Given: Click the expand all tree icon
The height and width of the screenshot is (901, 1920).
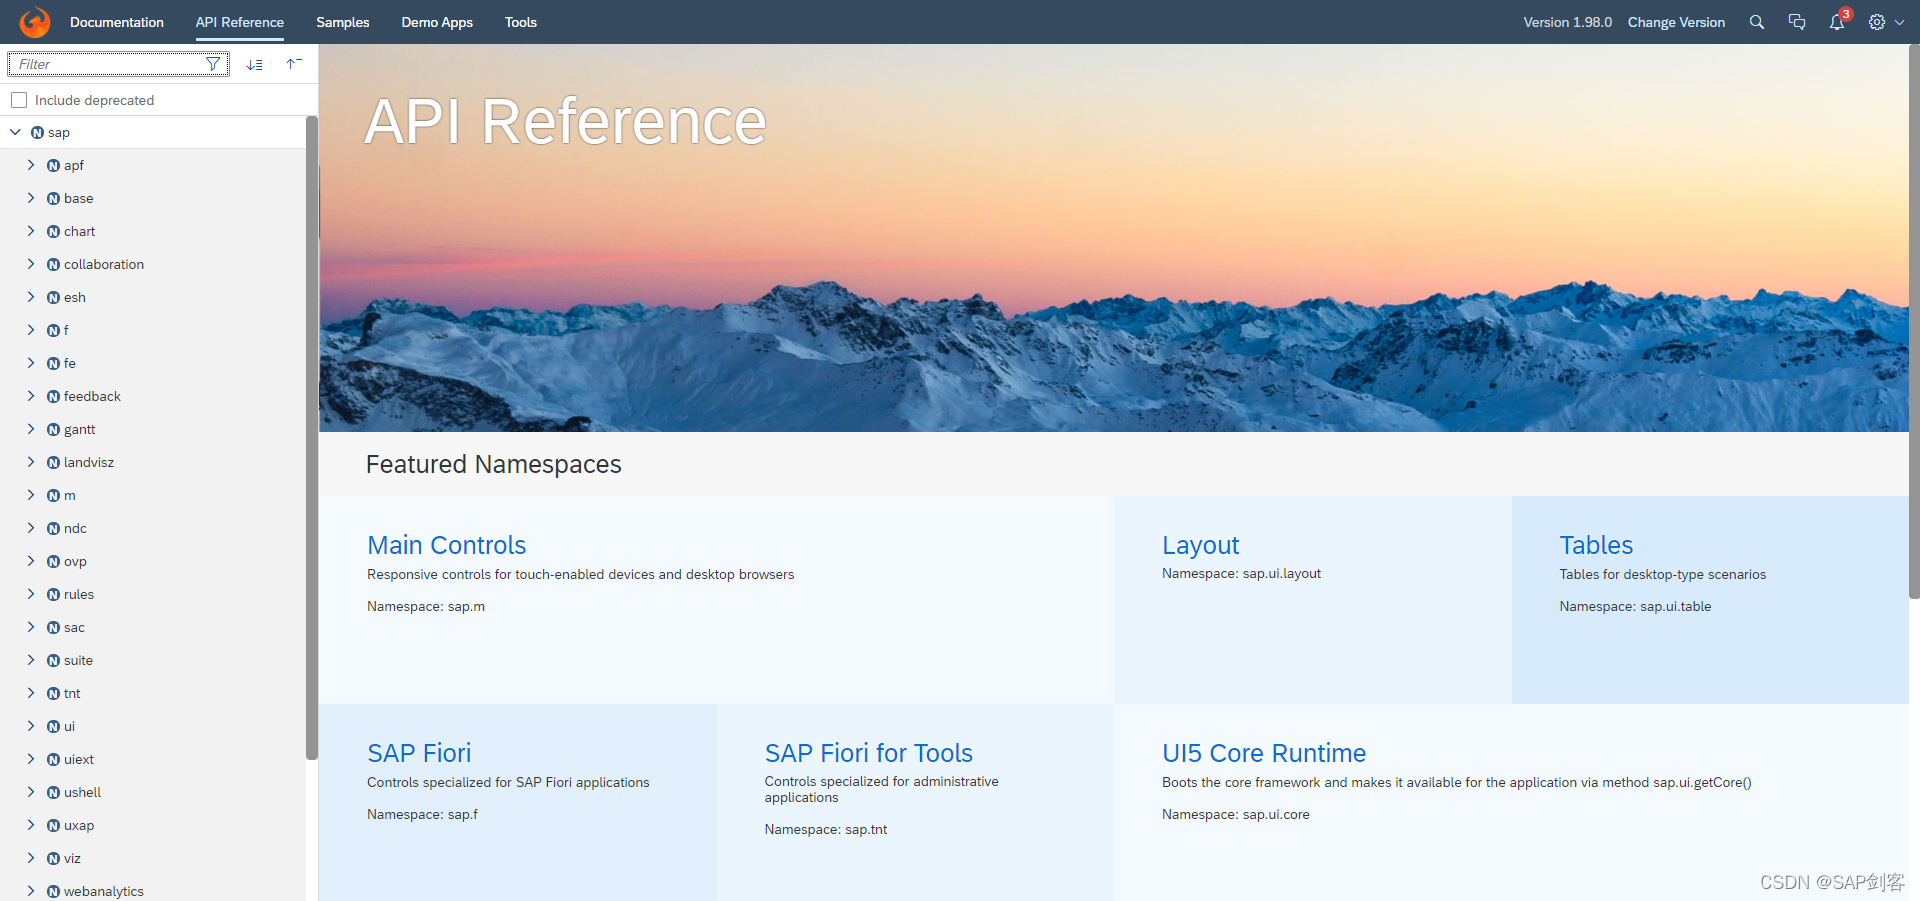Looking at the screenshot, I should [x=255, y=64].
